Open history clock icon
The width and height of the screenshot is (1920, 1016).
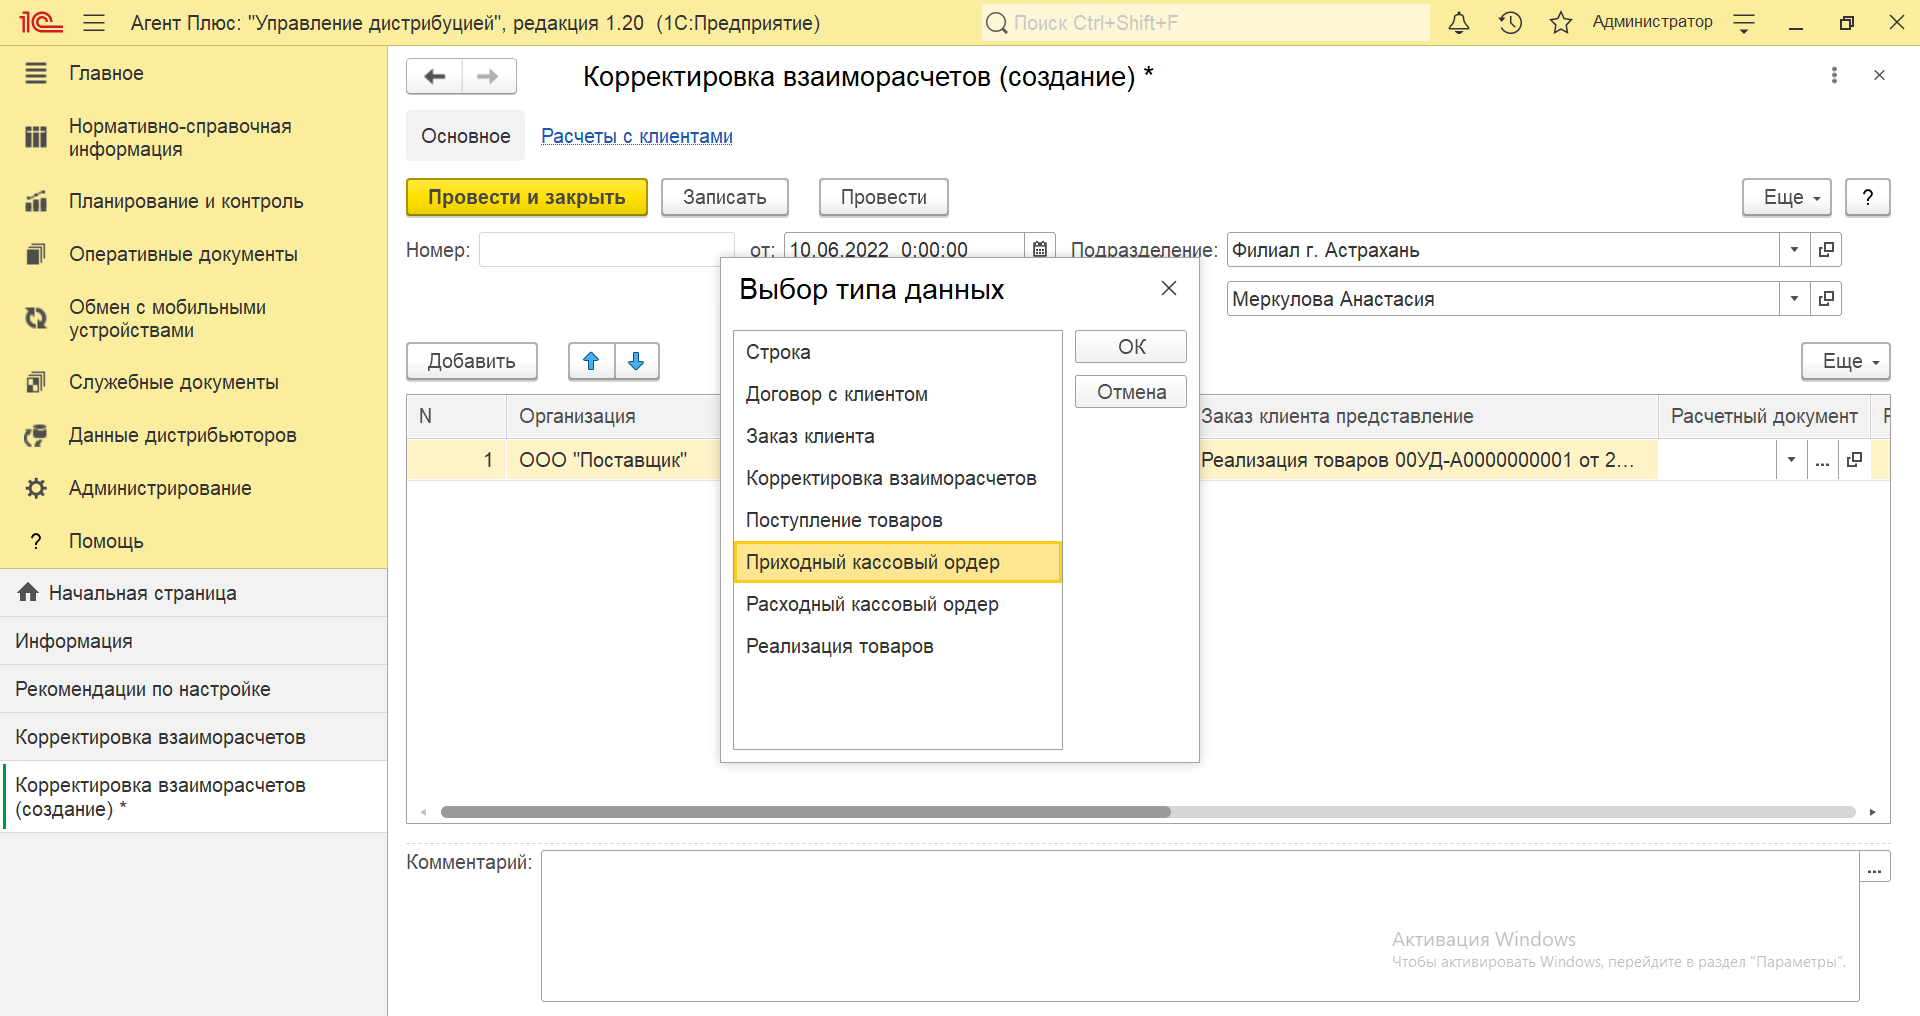pyautogui.click(x=1510, y=22)
